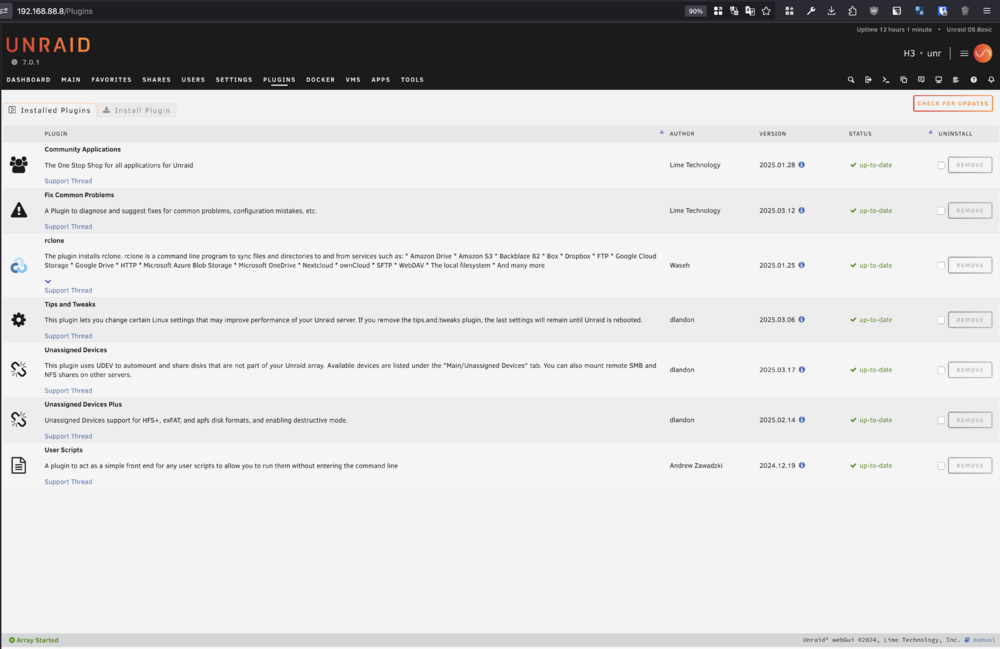Click the help question mark icon
1000x649 pixels.
coord(973,80)
